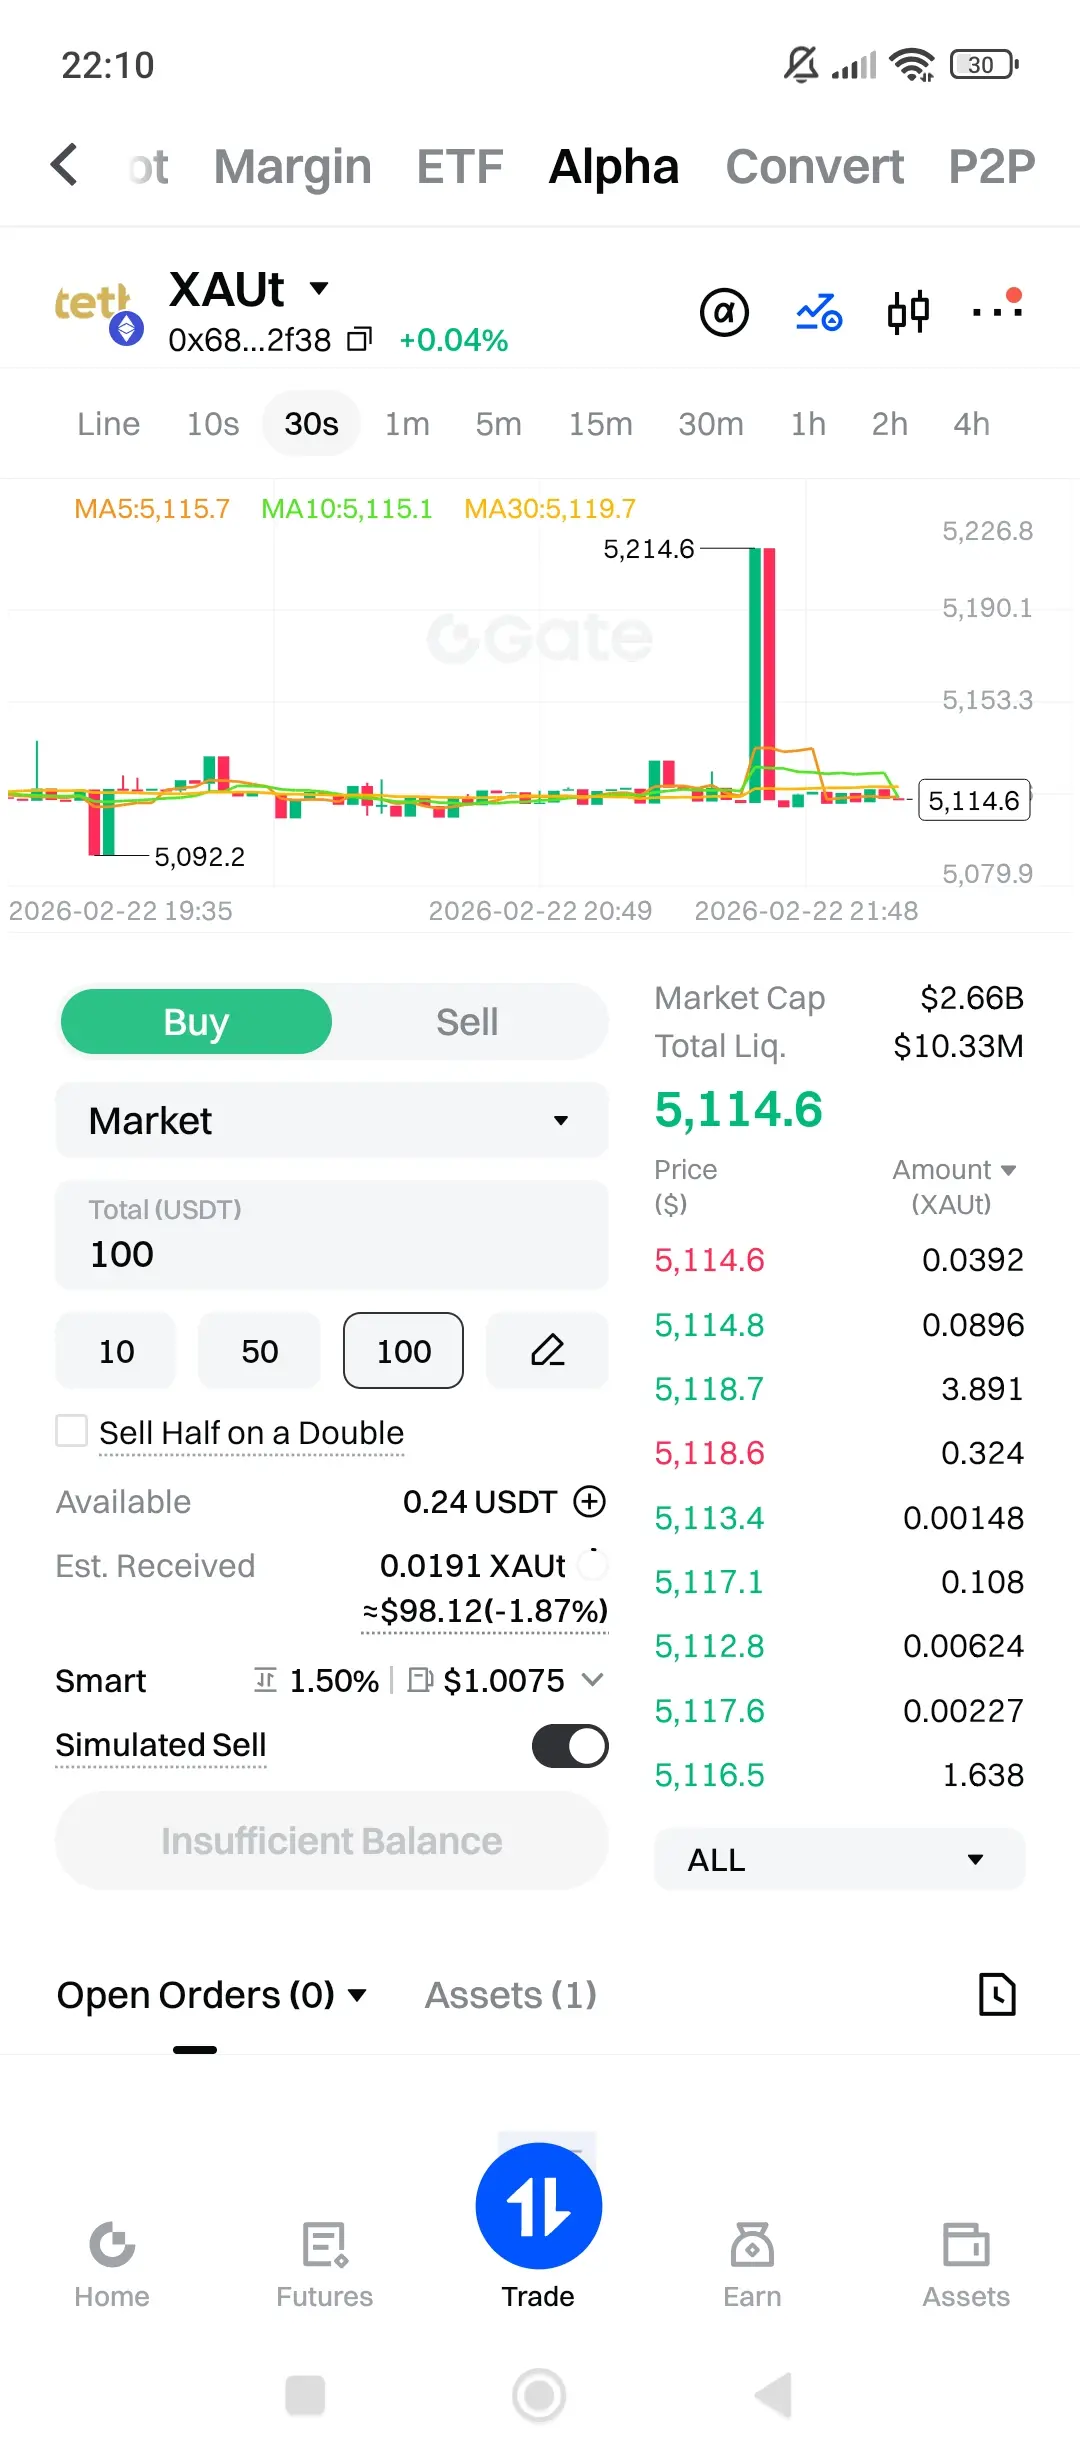The image size is (1080, 2460).
Task: Switch to the Convert tab
Action: coord(815,166)
